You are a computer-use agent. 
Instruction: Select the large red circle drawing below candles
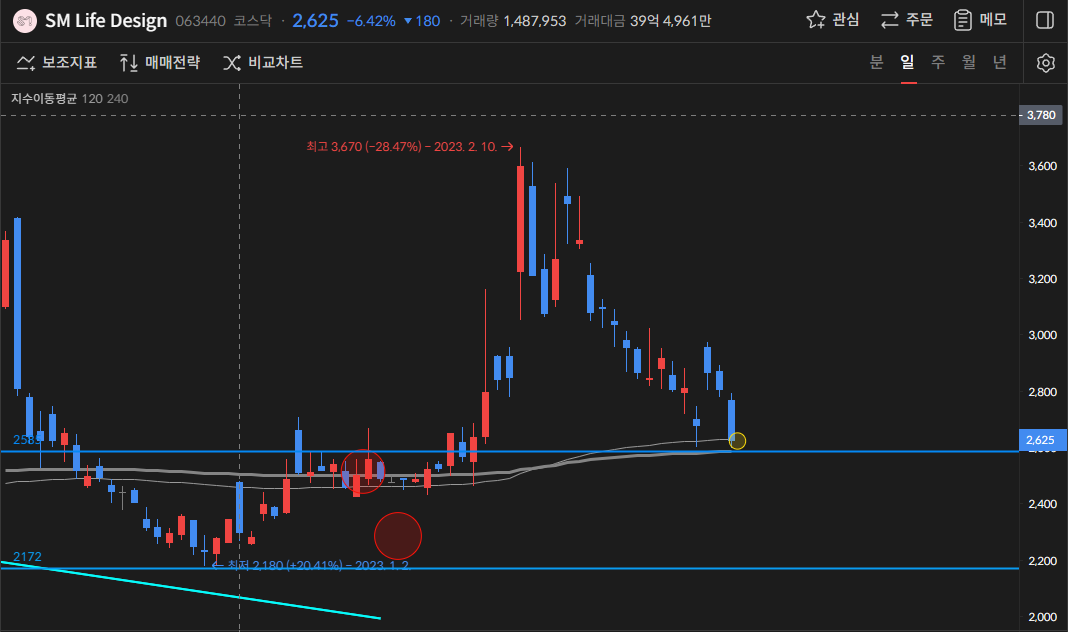coord(398,536)
